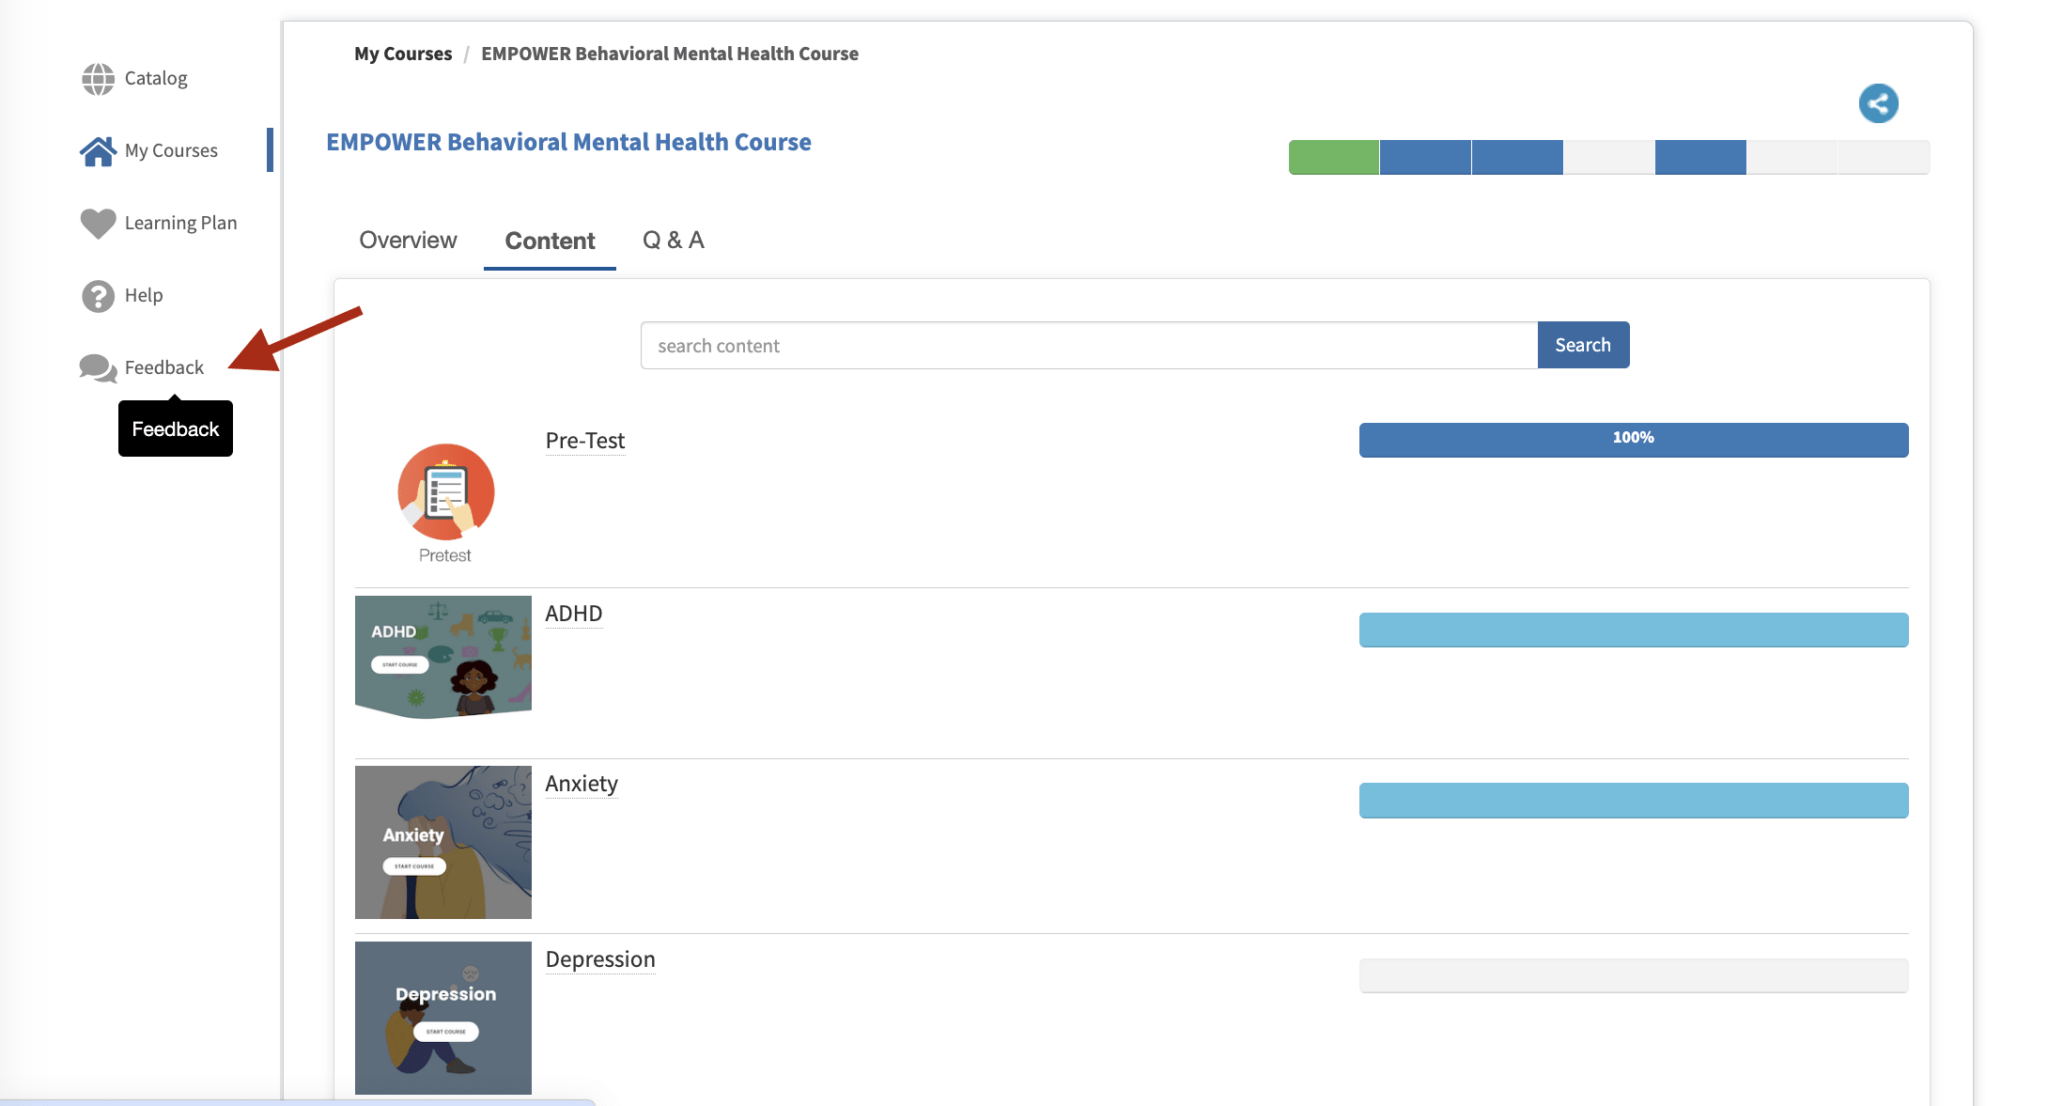Click the ADHD progress bar
The height and width of the screenshot is (1106, 2048).
(1634, 630)
